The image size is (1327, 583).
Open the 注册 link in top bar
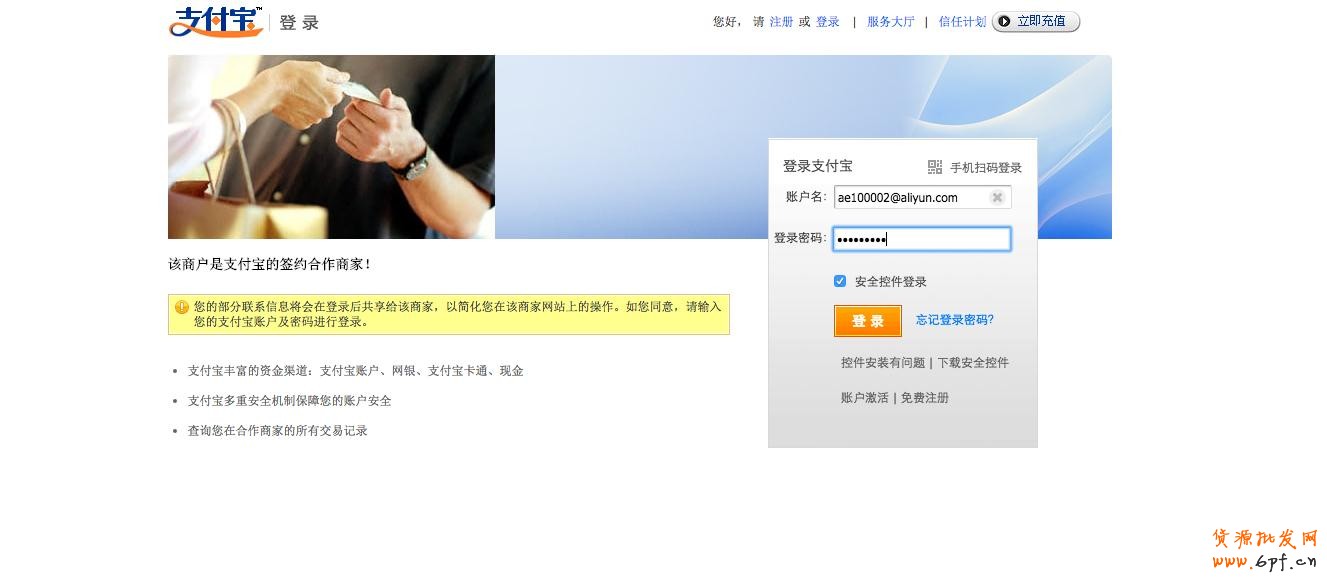781,22
